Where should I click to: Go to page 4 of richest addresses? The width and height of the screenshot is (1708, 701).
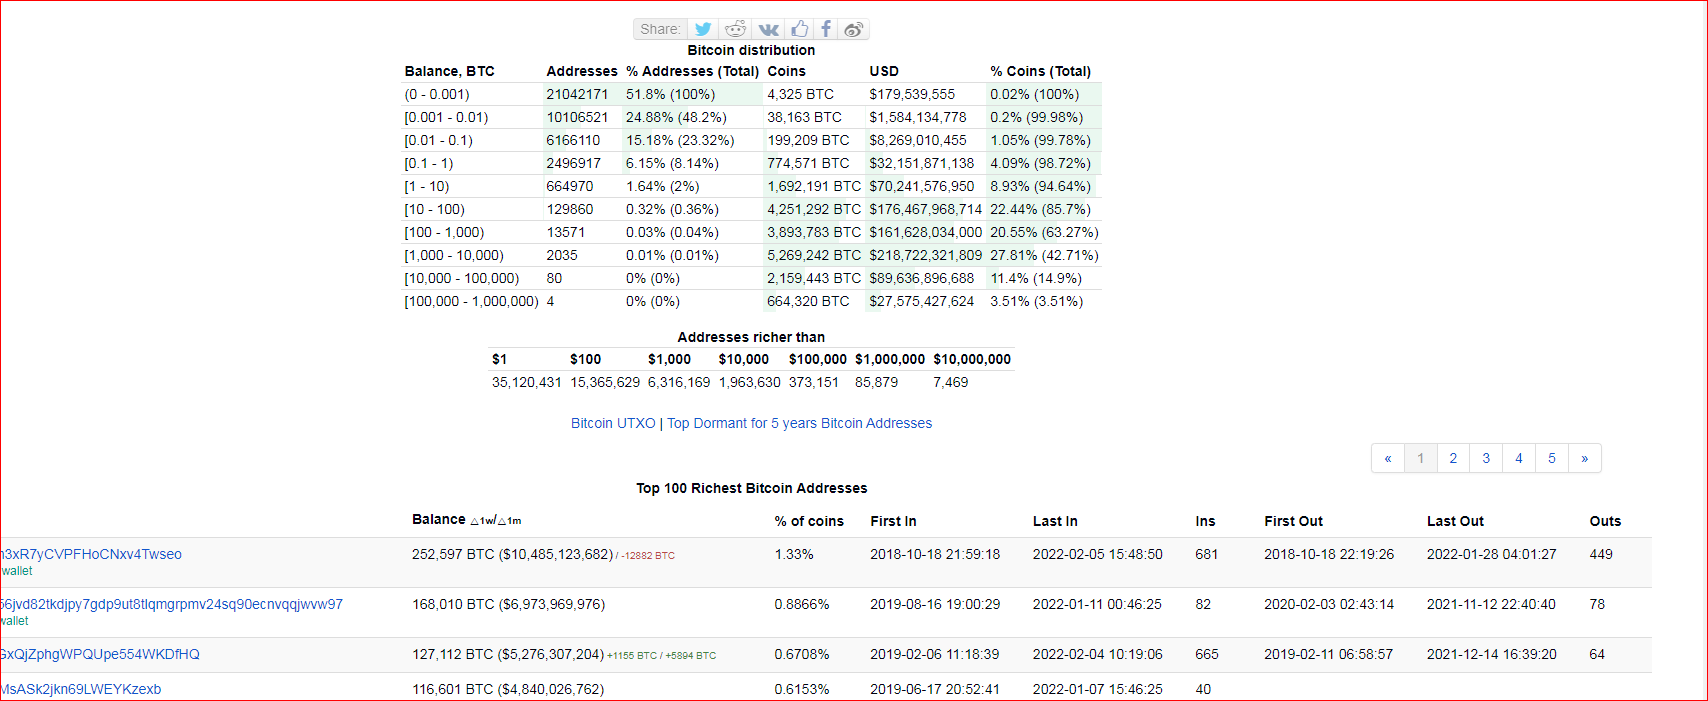point(1519,458)
